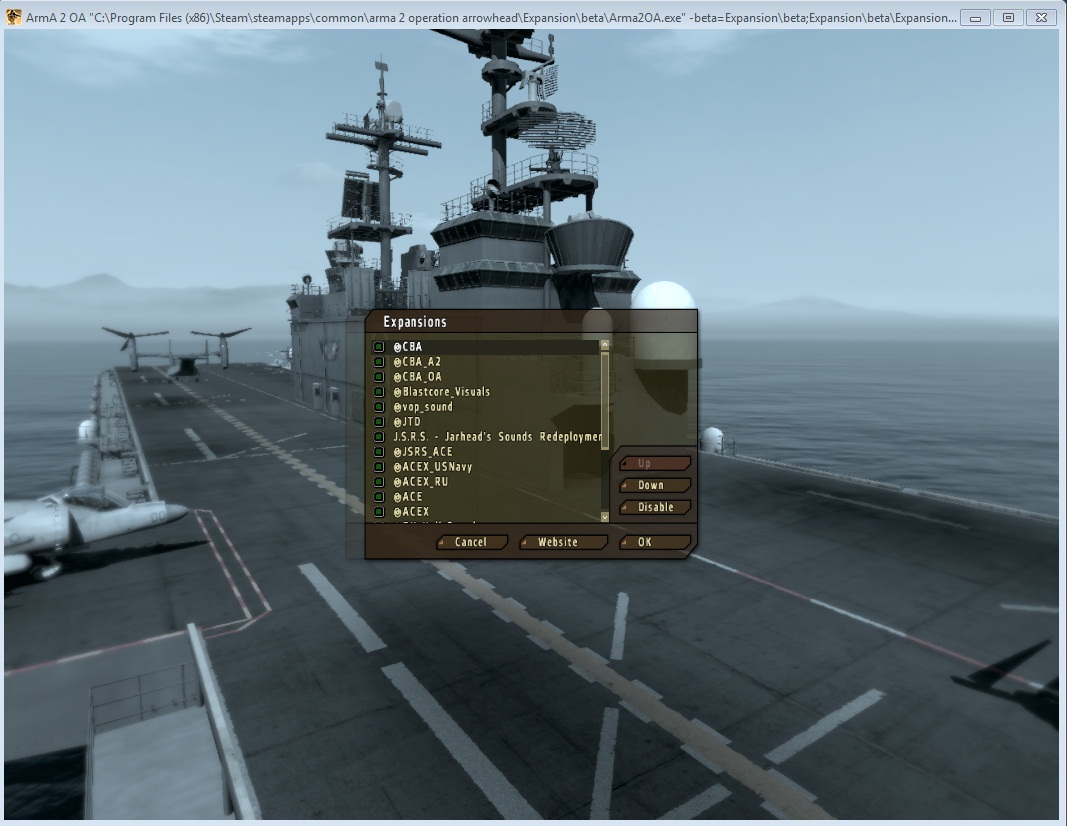
Task: Click the Disable button
Action: tap(655, 507)
